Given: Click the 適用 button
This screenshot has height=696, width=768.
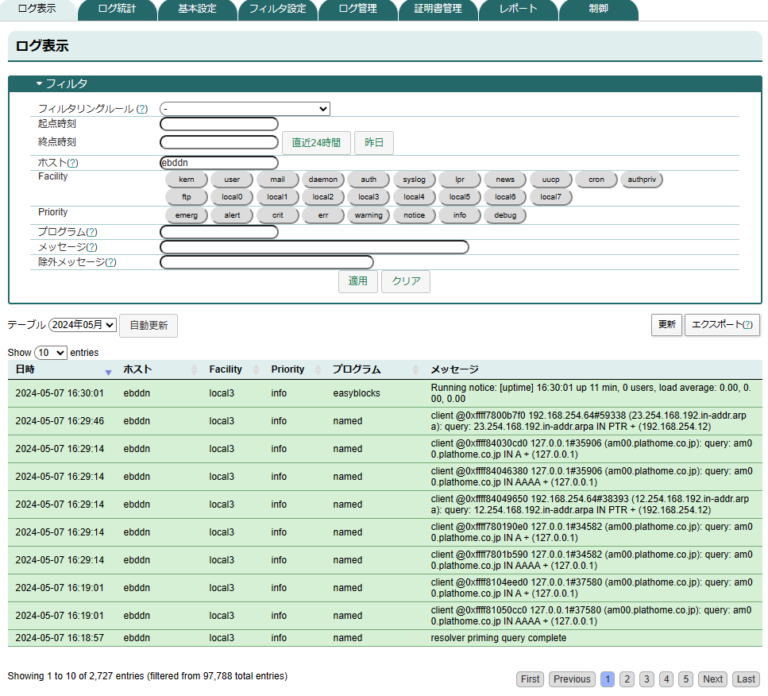Looking at the screenshot, I should point(357,282).
